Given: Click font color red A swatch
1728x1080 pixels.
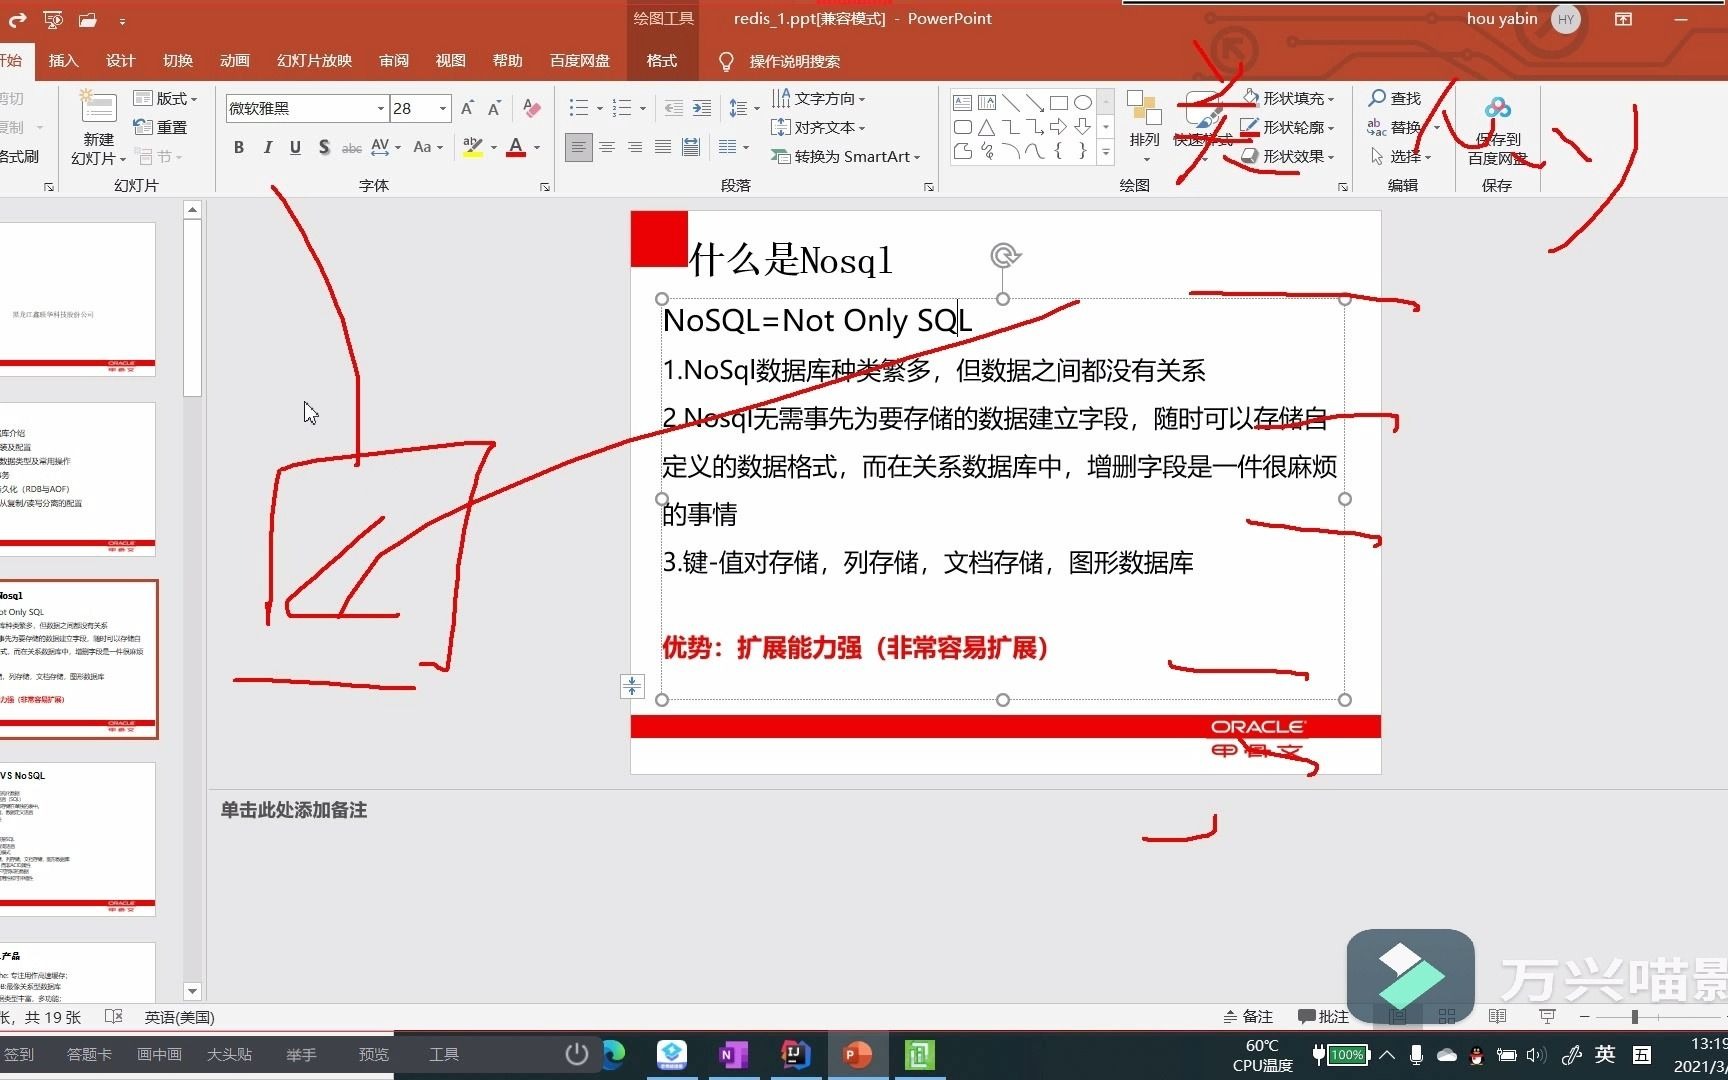Looking at the screenshot, I should (x=516, y=148).
